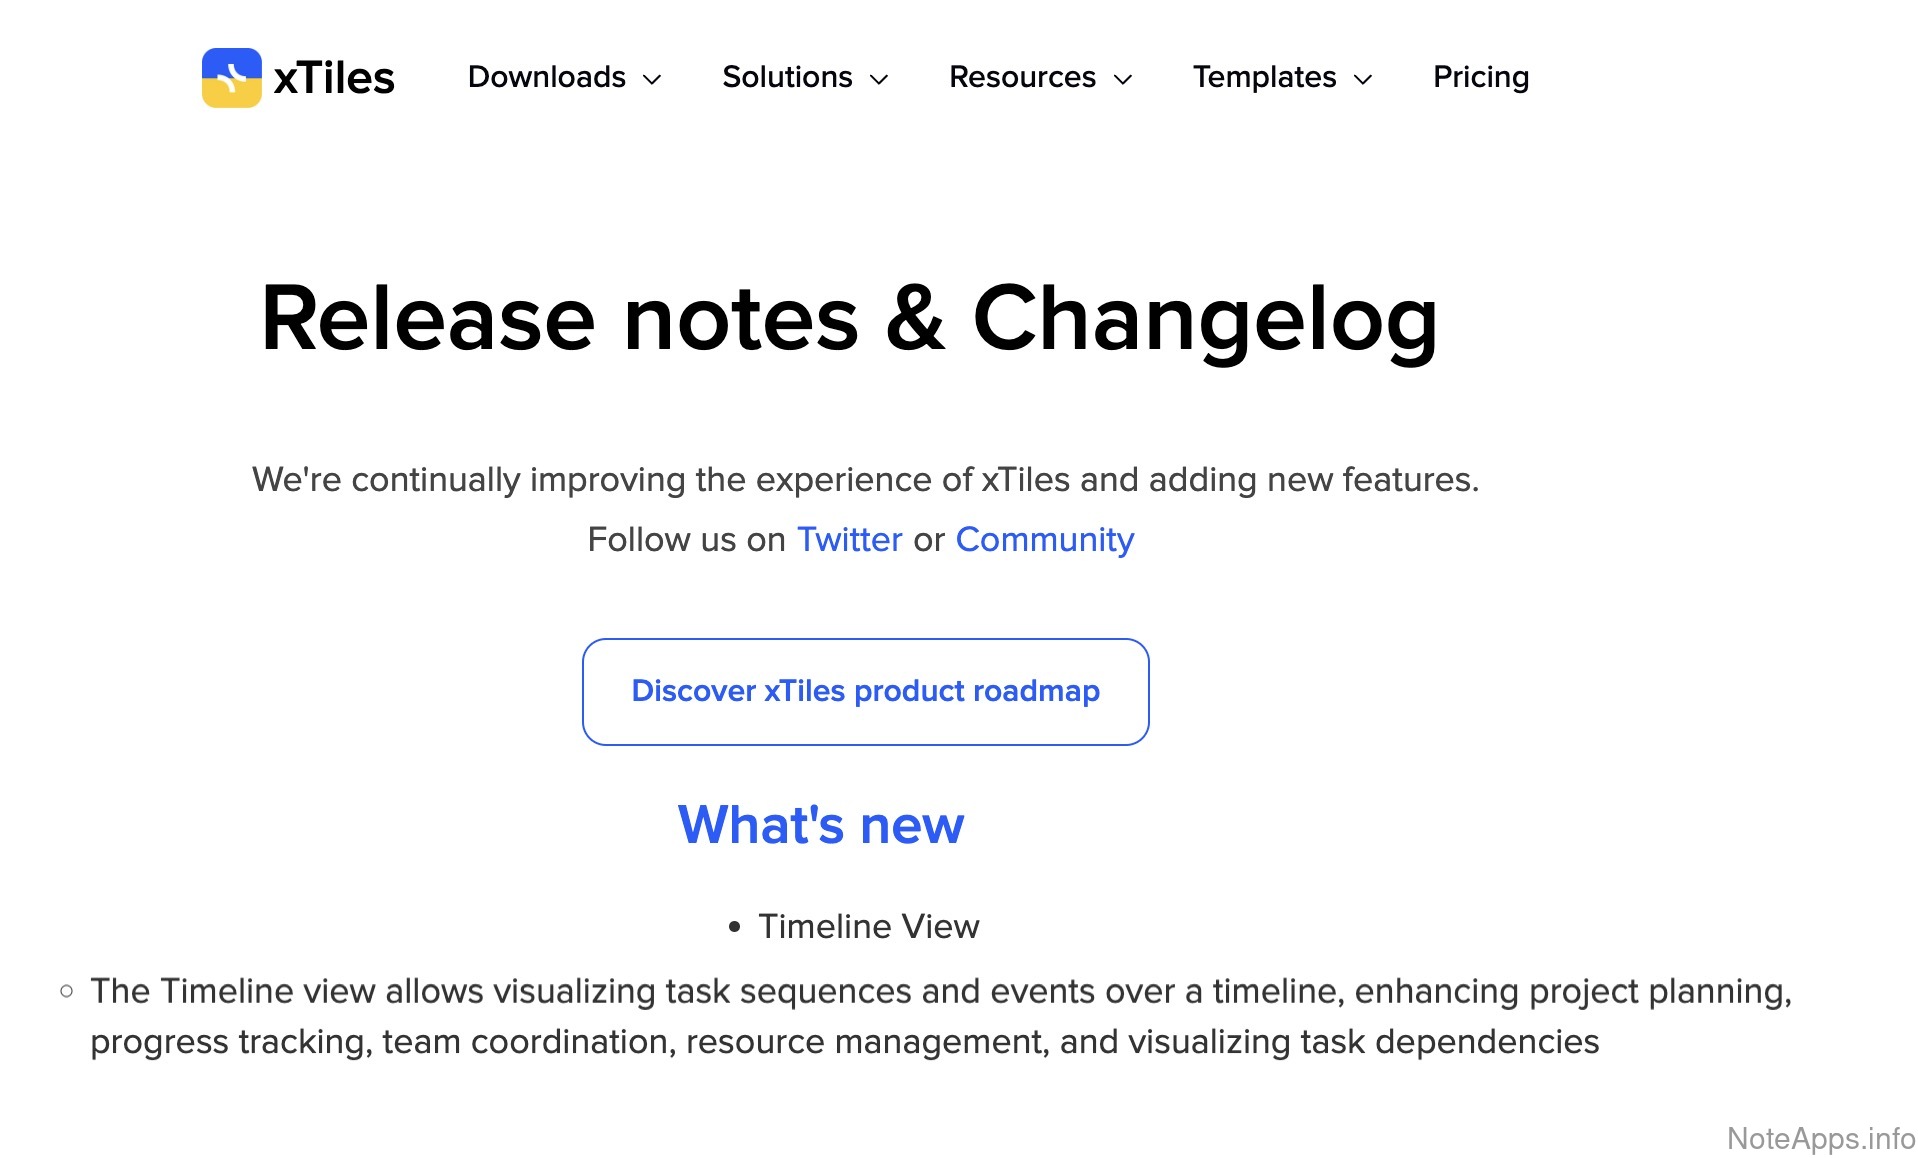
Task: Click the Release notes & Changelog title
Action: (849, 318)
